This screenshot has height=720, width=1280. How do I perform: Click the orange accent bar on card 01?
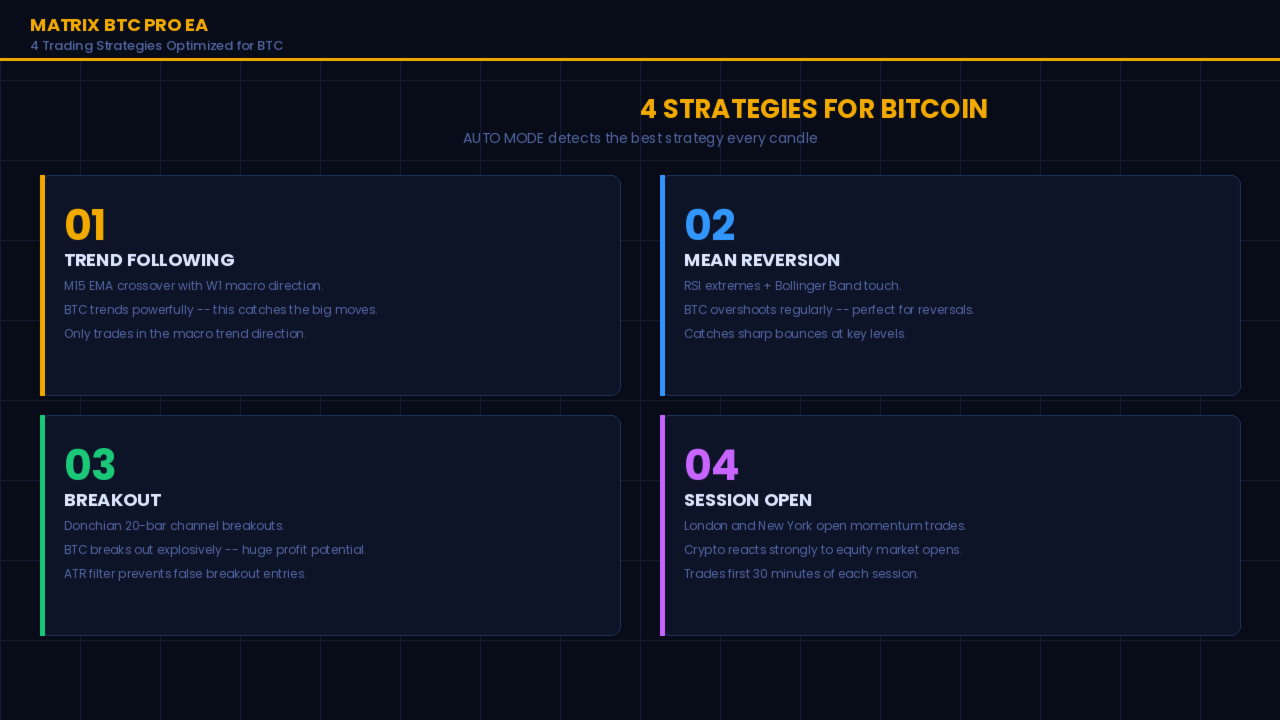click(x=42, y=285)
